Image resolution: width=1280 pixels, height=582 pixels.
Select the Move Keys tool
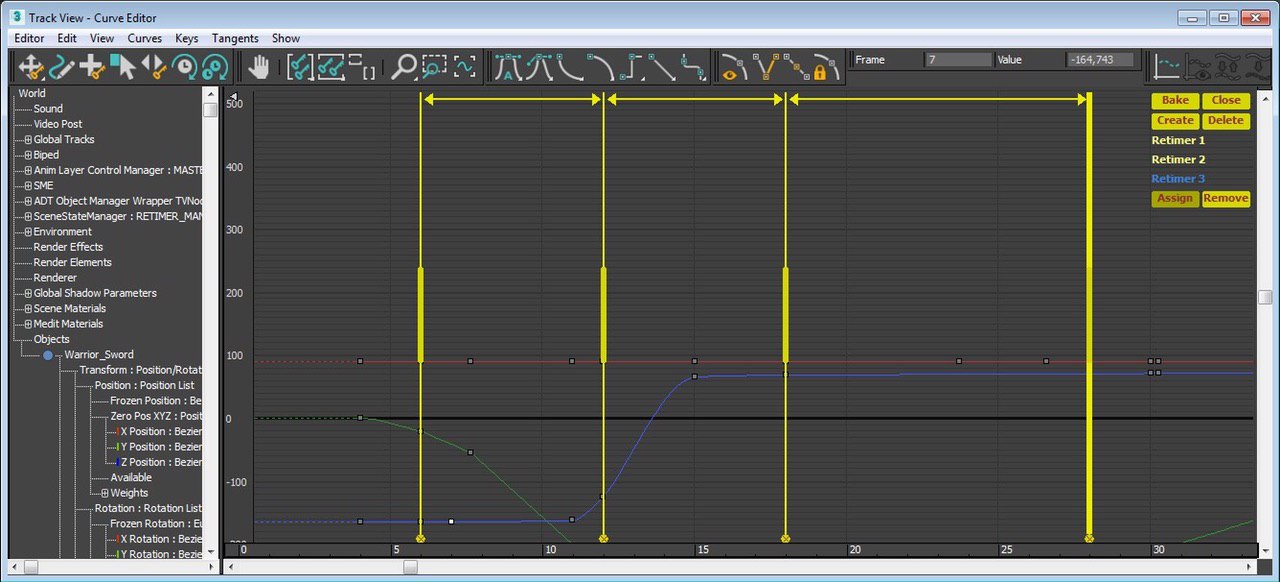click(x=32, y=67)
